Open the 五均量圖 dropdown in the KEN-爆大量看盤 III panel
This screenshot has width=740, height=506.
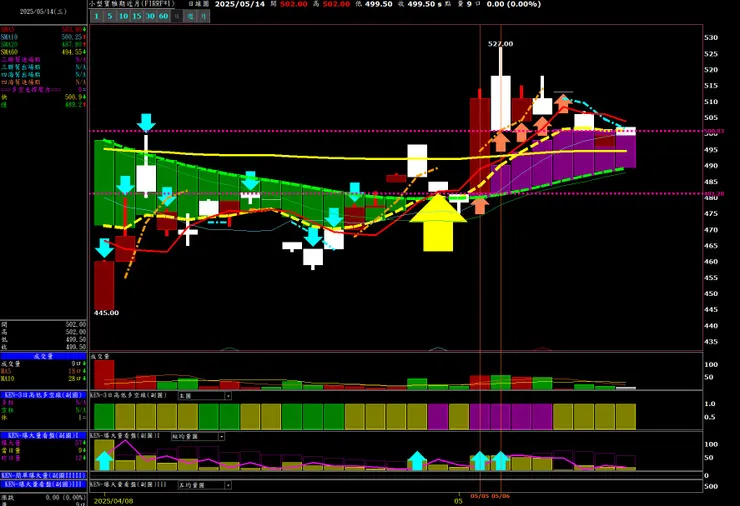[x=228, y=485]
